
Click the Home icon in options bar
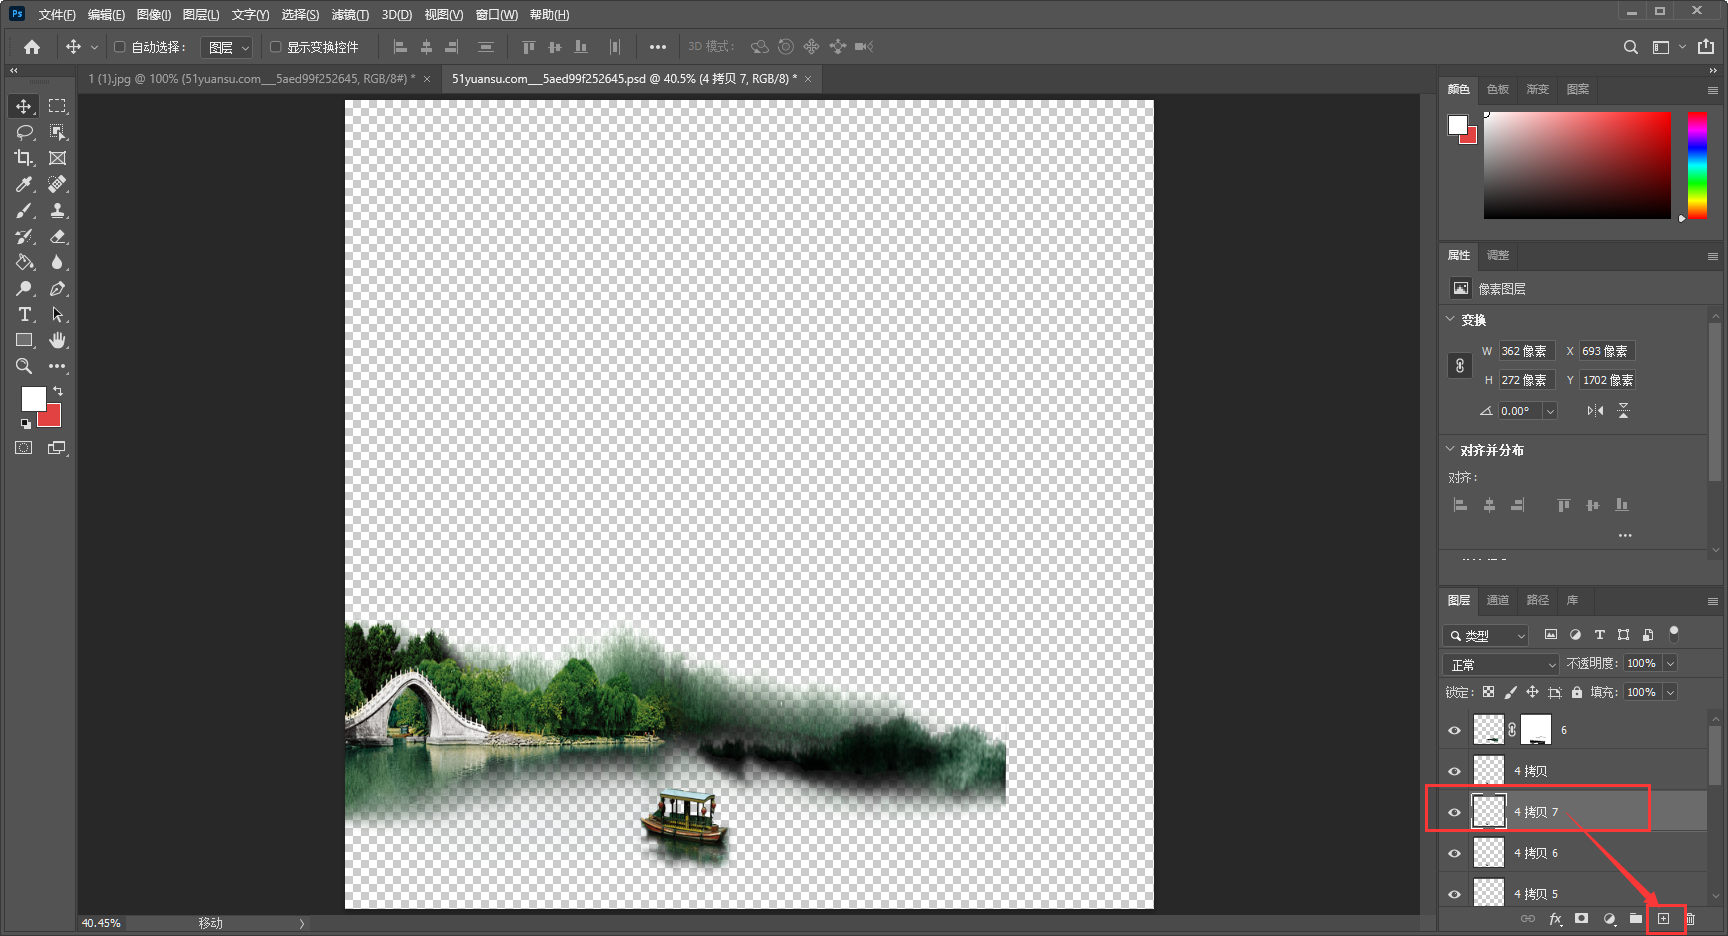[32, 47]
